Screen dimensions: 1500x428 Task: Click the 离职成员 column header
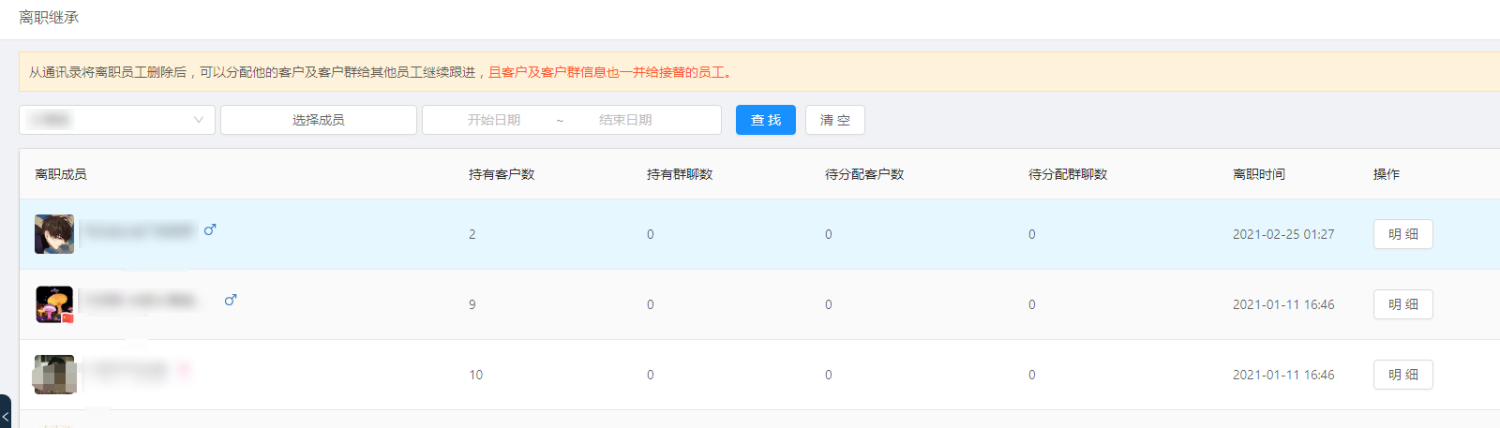click(x=60, y=174)
